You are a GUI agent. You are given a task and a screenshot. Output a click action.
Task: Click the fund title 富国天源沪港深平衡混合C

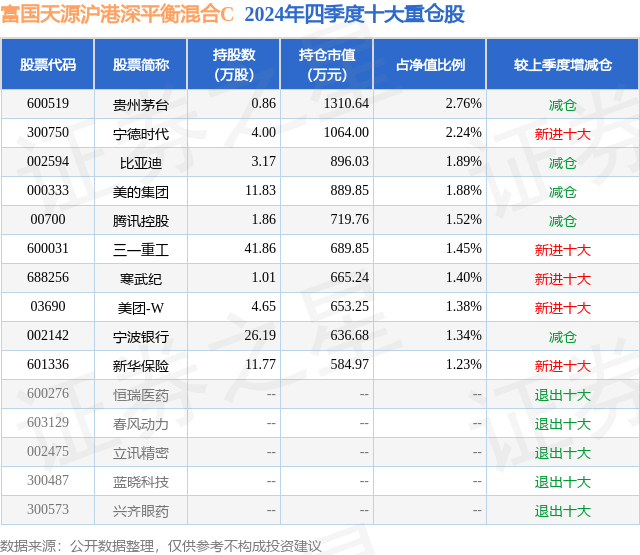click(117, 14)
